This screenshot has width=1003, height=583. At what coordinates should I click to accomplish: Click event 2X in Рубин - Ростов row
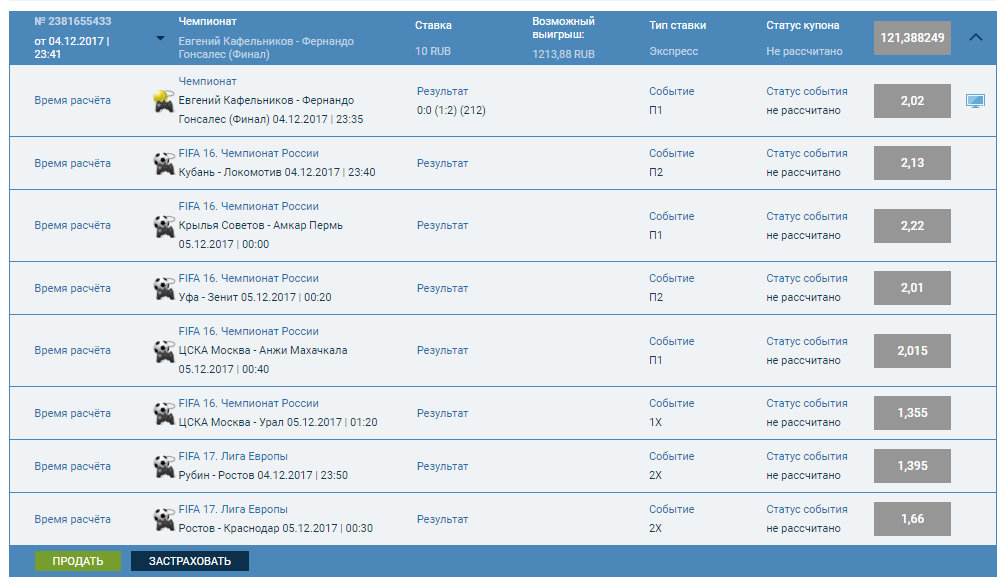[656, 475]
